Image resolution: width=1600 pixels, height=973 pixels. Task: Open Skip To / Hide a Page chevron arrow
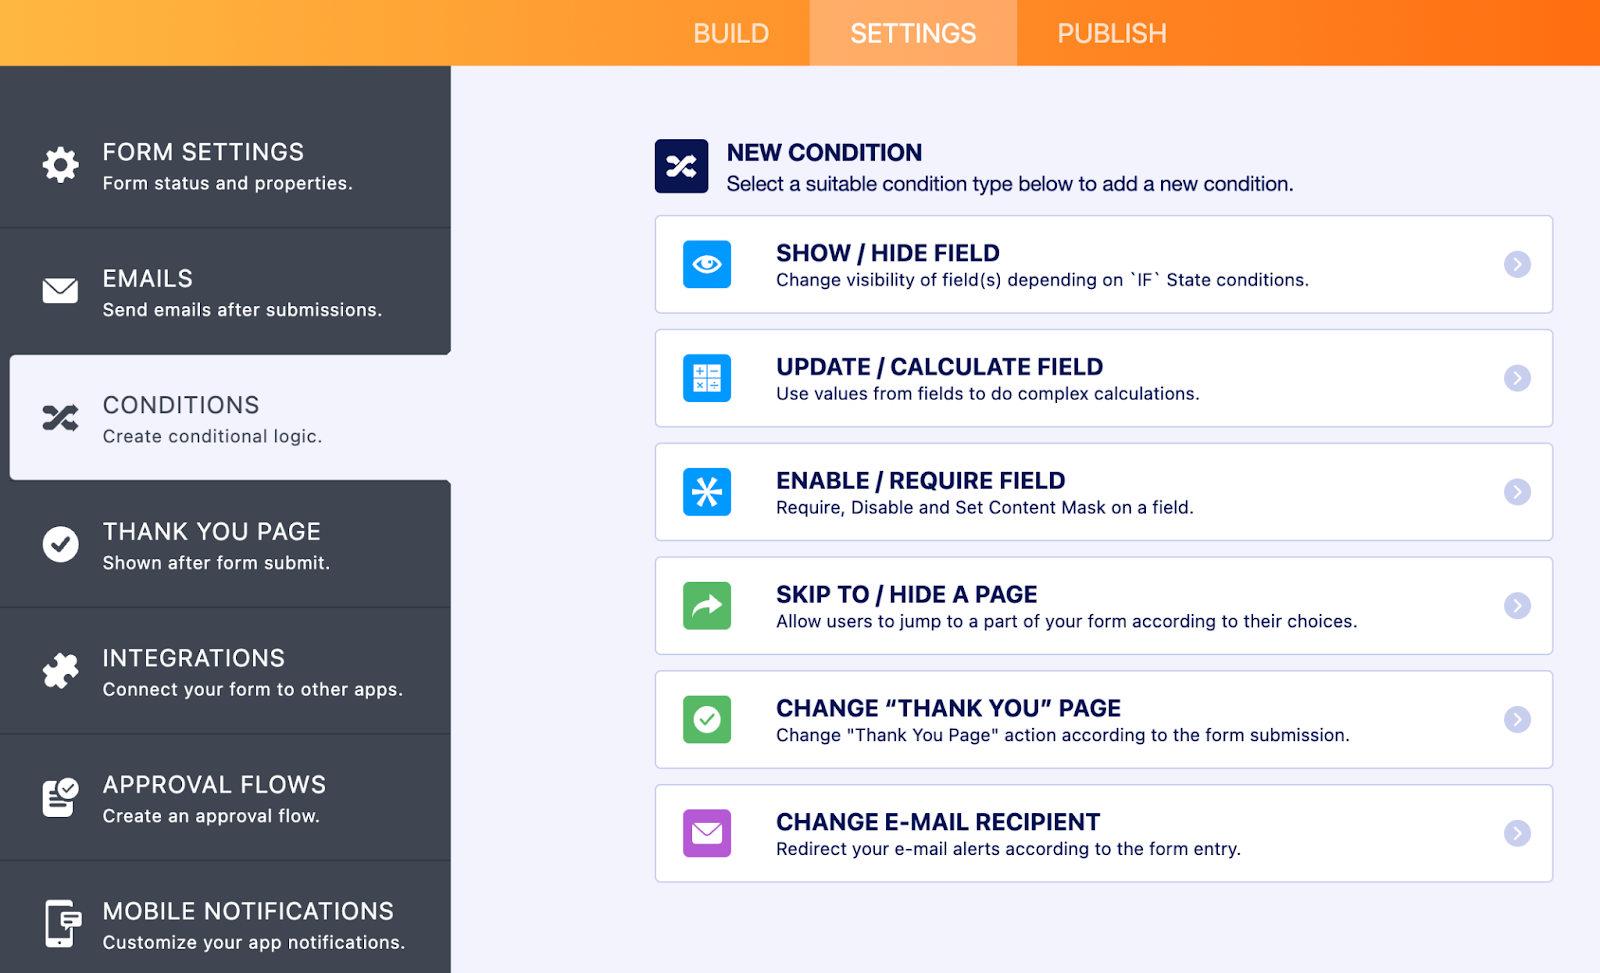(1517, 606)
